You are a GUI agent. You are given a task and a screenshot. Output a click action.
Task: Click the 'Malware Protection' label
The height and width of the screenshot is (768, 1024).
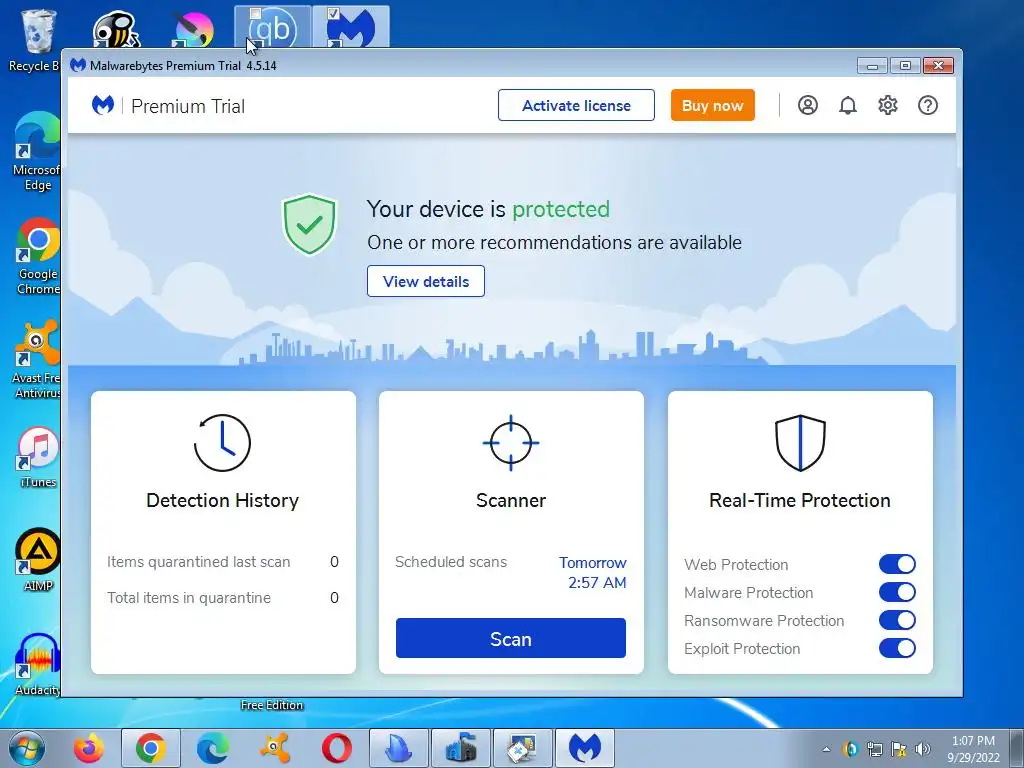[x=748, y=592]
